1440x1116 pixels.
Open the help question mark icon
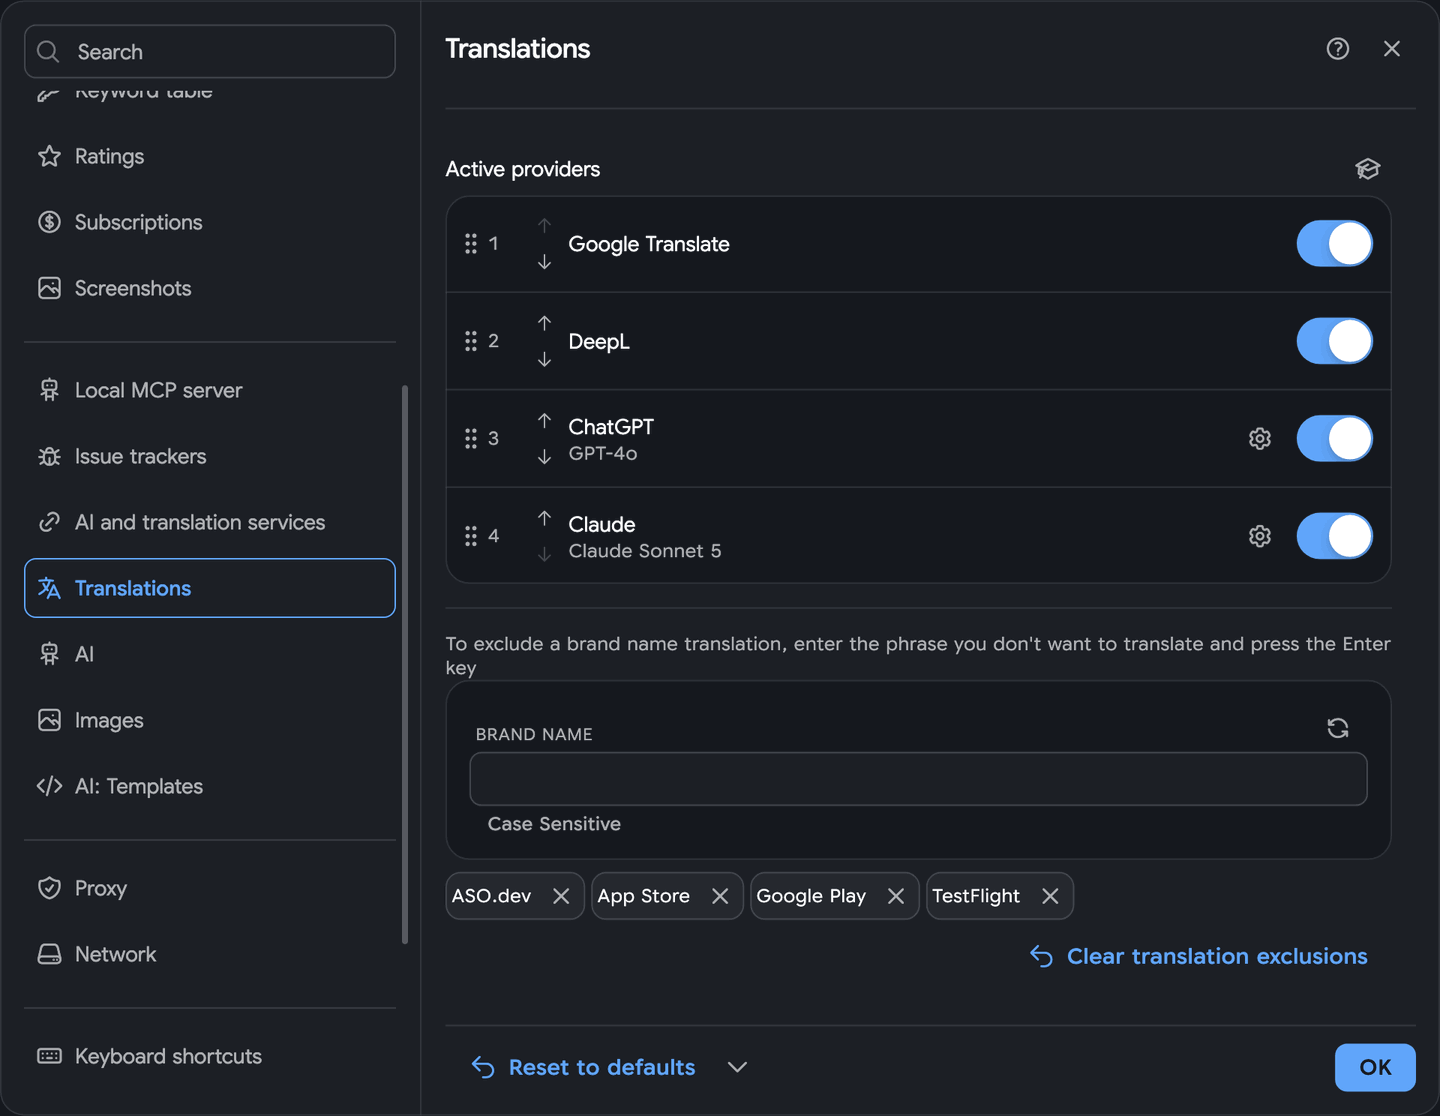(x=1338, y=49)
